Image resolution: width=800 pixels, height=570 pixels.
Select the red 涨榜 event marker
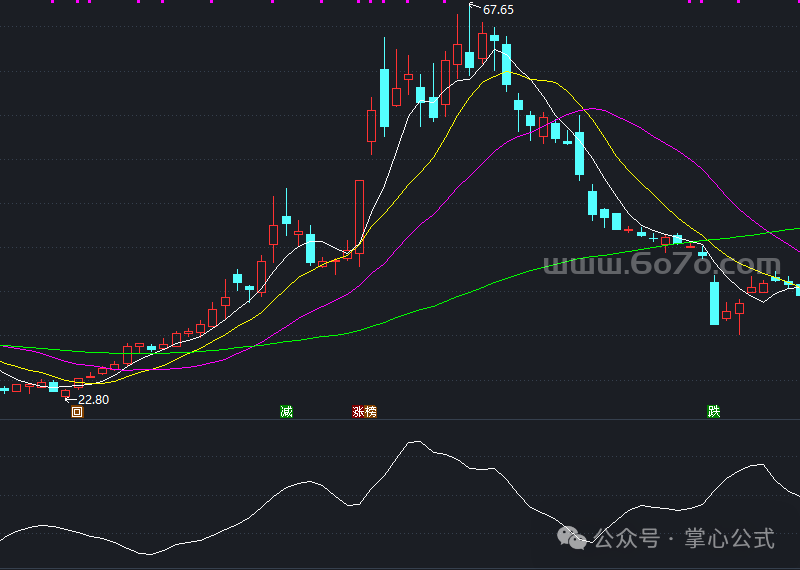(x=364, y=412)
